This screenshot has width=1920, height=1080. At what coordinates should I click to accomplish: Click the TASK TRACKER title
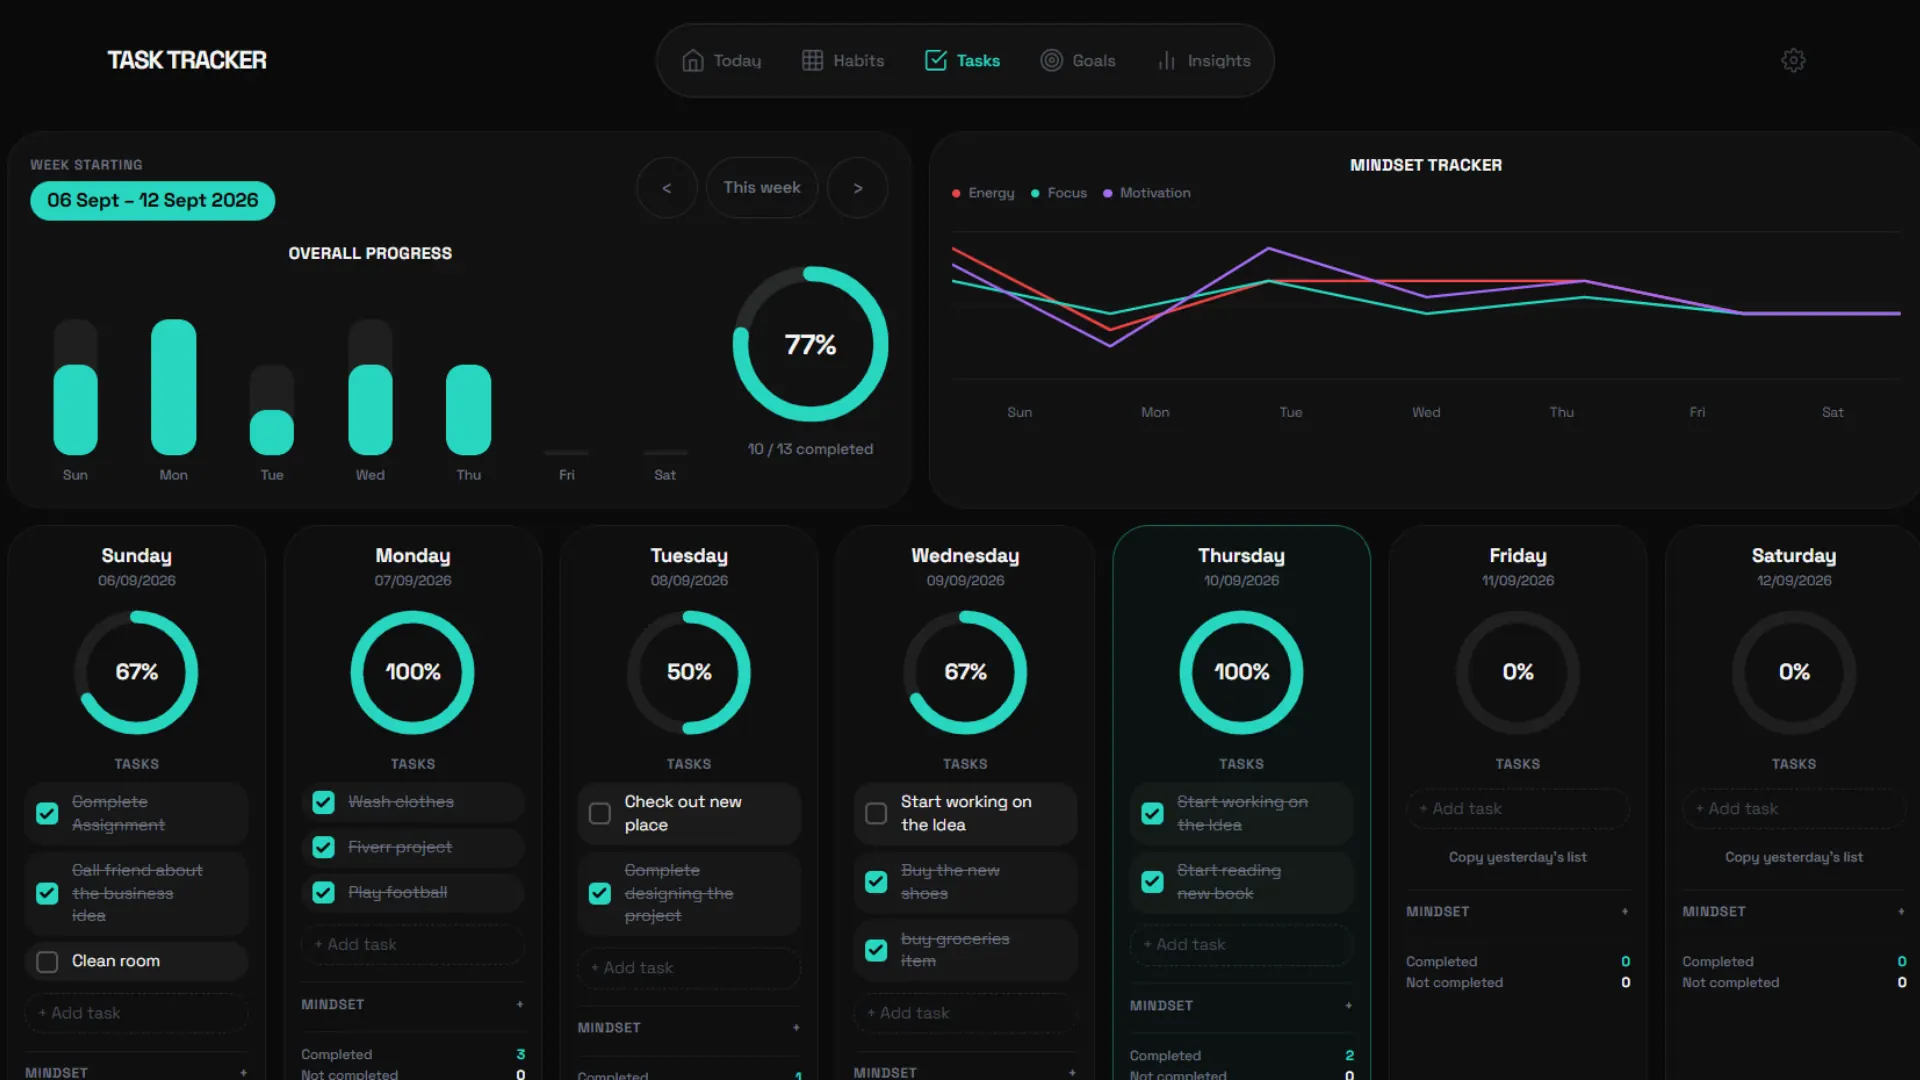click(187, 60)
